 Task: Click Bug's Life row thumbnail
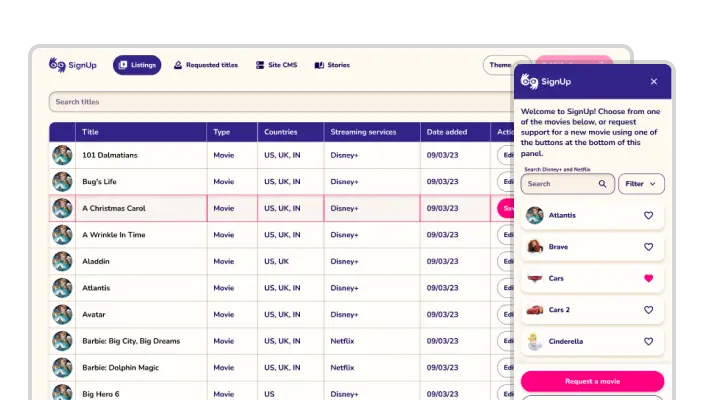(62, 182)
